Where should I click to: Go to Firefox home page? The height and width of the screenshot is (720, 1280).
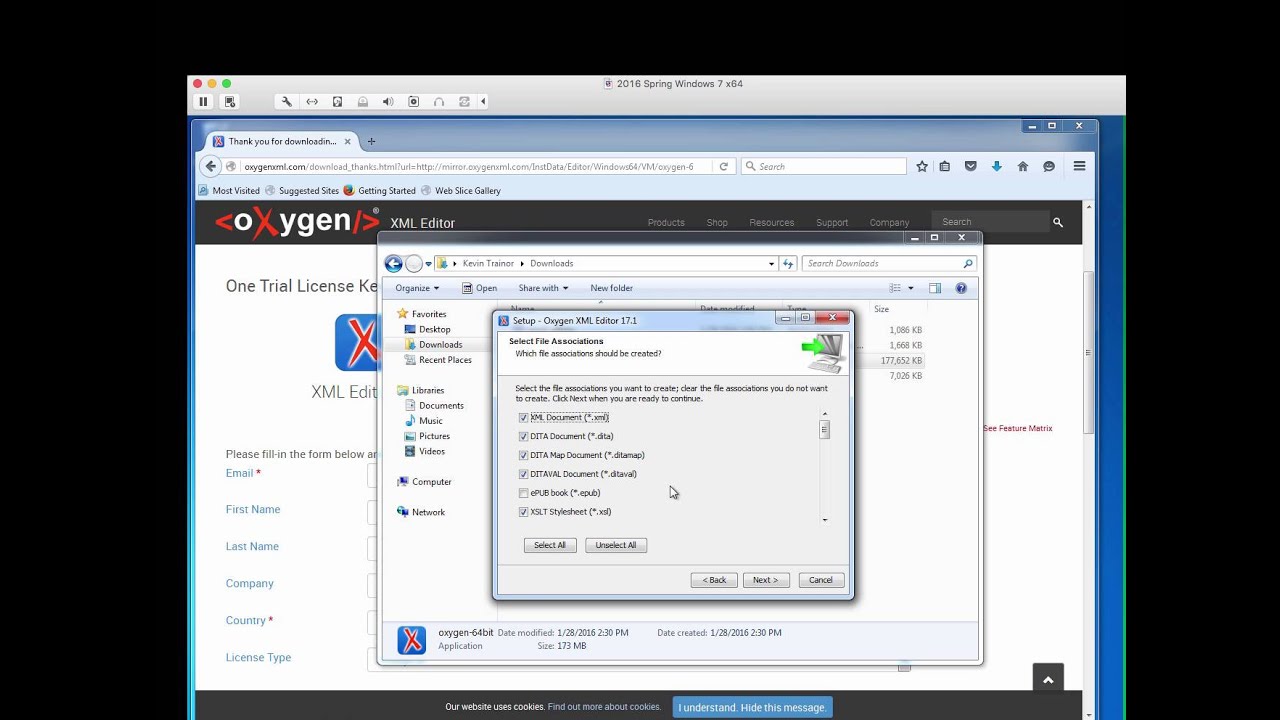pos(1022,166)
